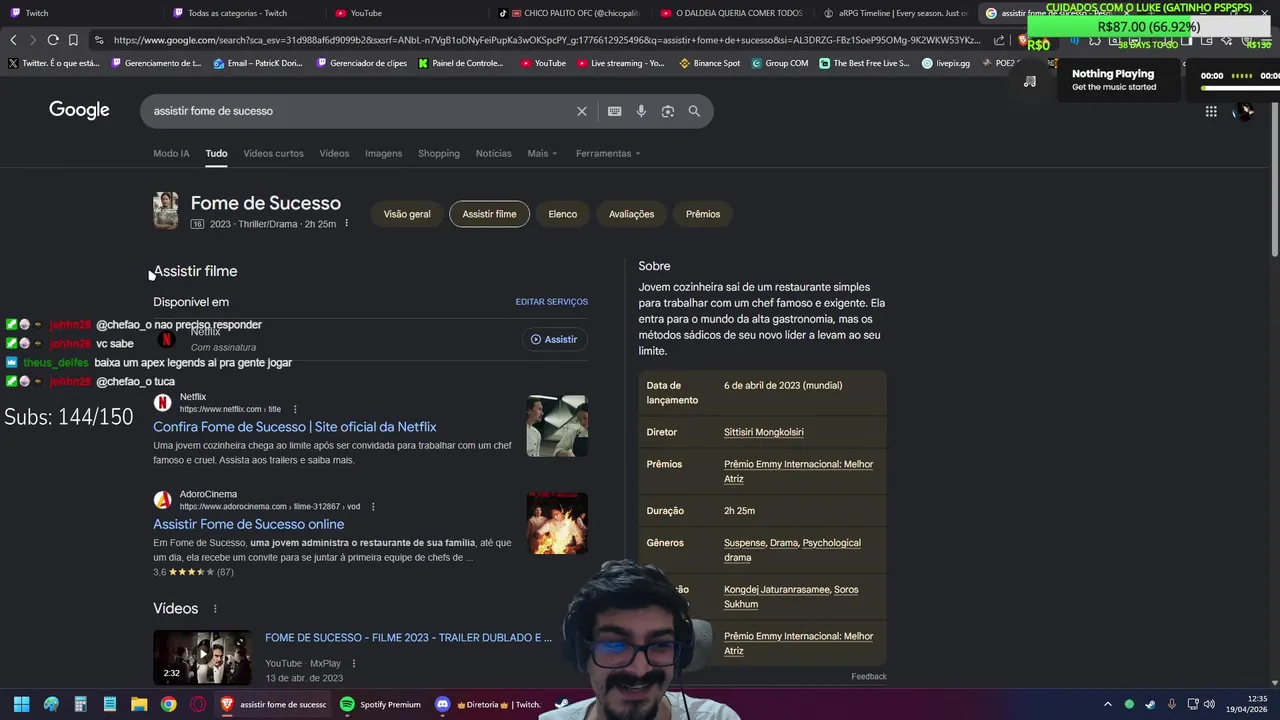Play the 2:32 trailer video thumbnail
This screenshot has height=720, width=1280.
pos(202,657)
